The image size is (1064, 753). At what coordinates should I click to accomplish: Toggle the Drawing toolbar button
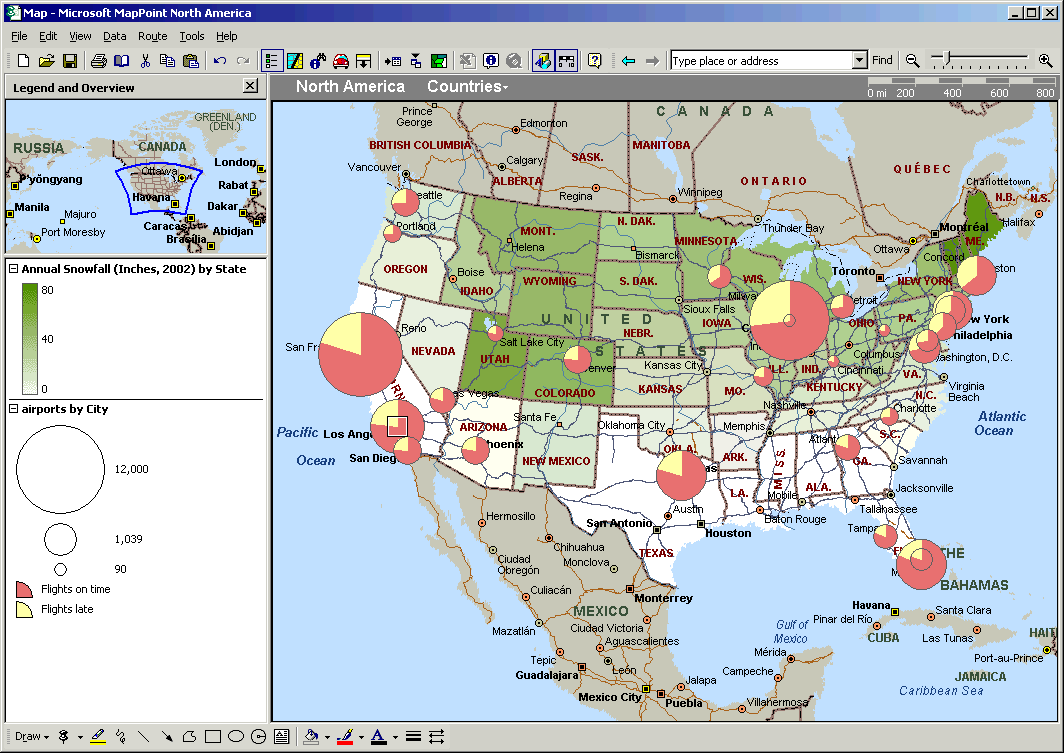point(543,61)
